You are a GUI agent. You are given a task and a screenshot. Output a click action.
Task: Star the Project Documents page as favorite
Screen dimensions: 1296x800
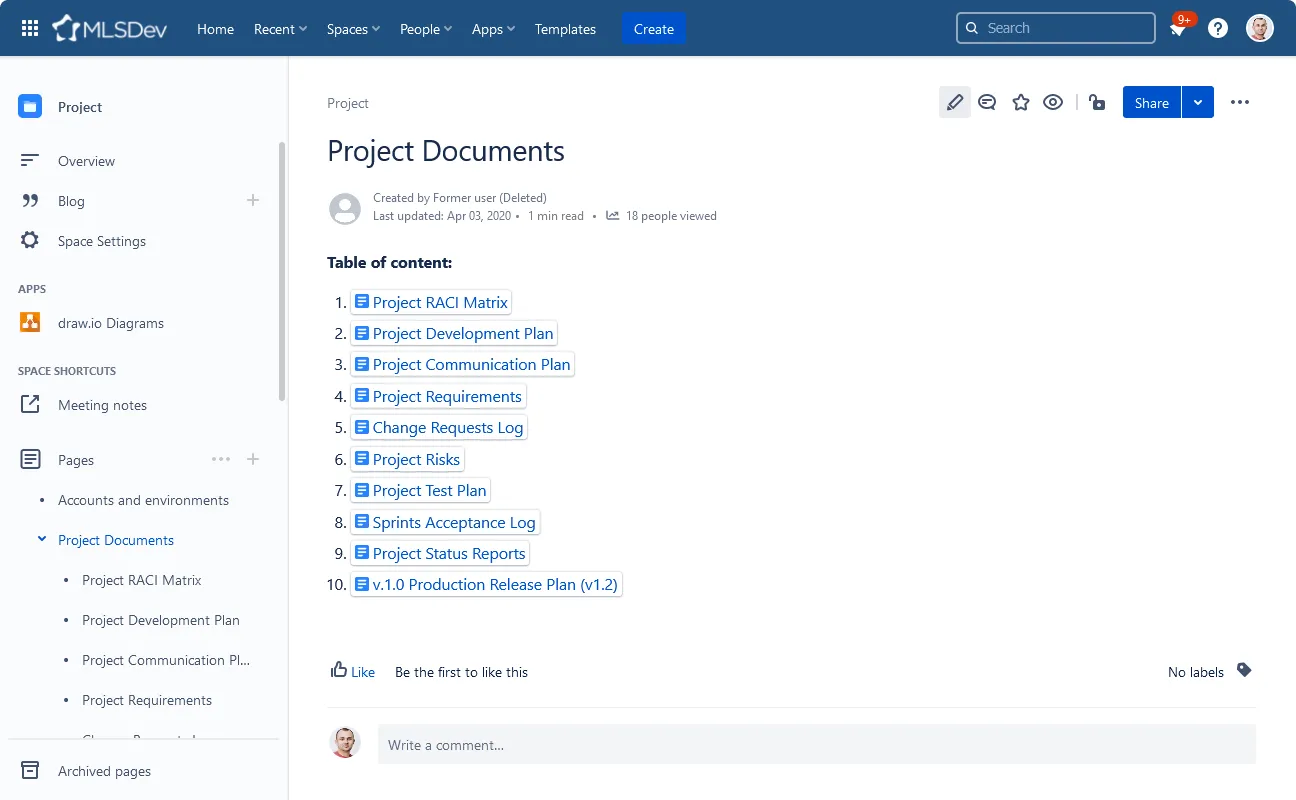1020,102
